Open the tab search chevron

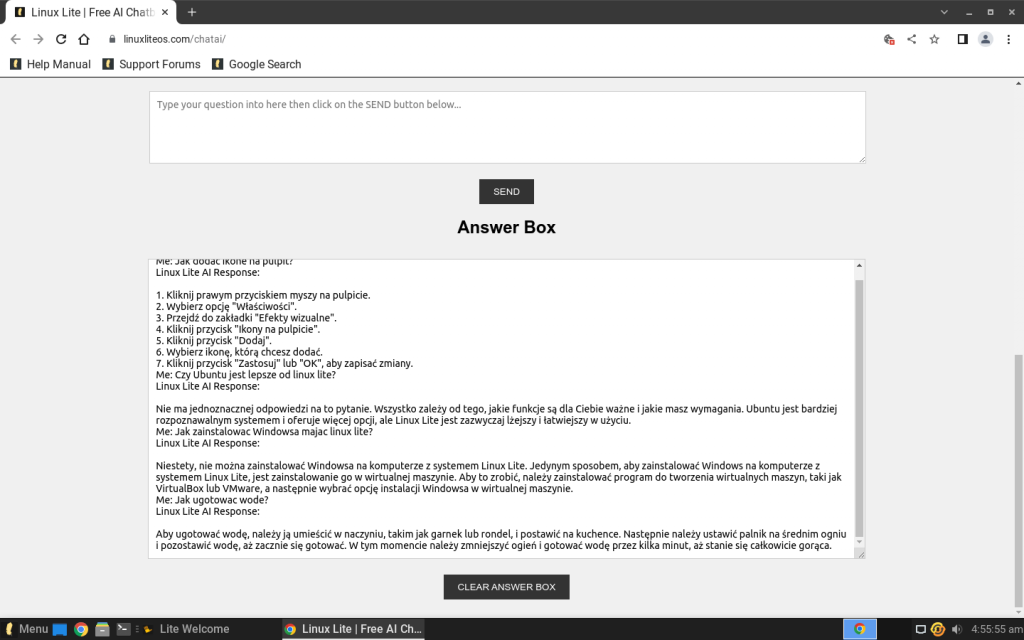click(x=944, y=12)
